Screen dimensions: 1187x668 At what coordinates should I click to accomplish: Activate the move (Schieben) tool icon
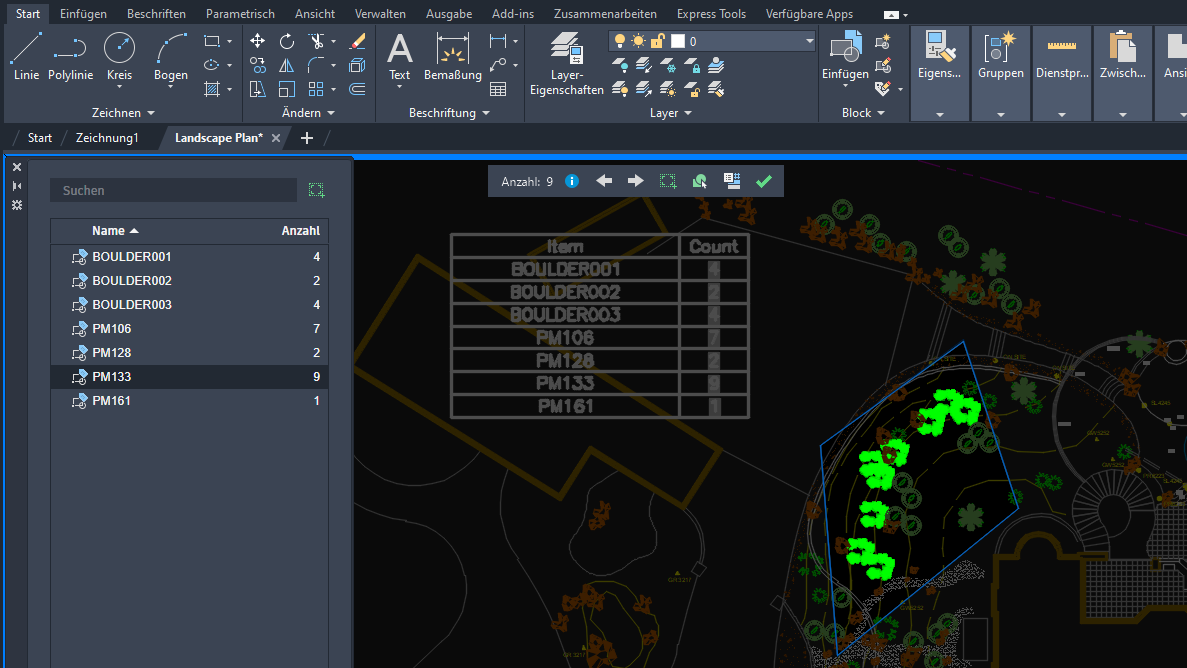(257, 41)
